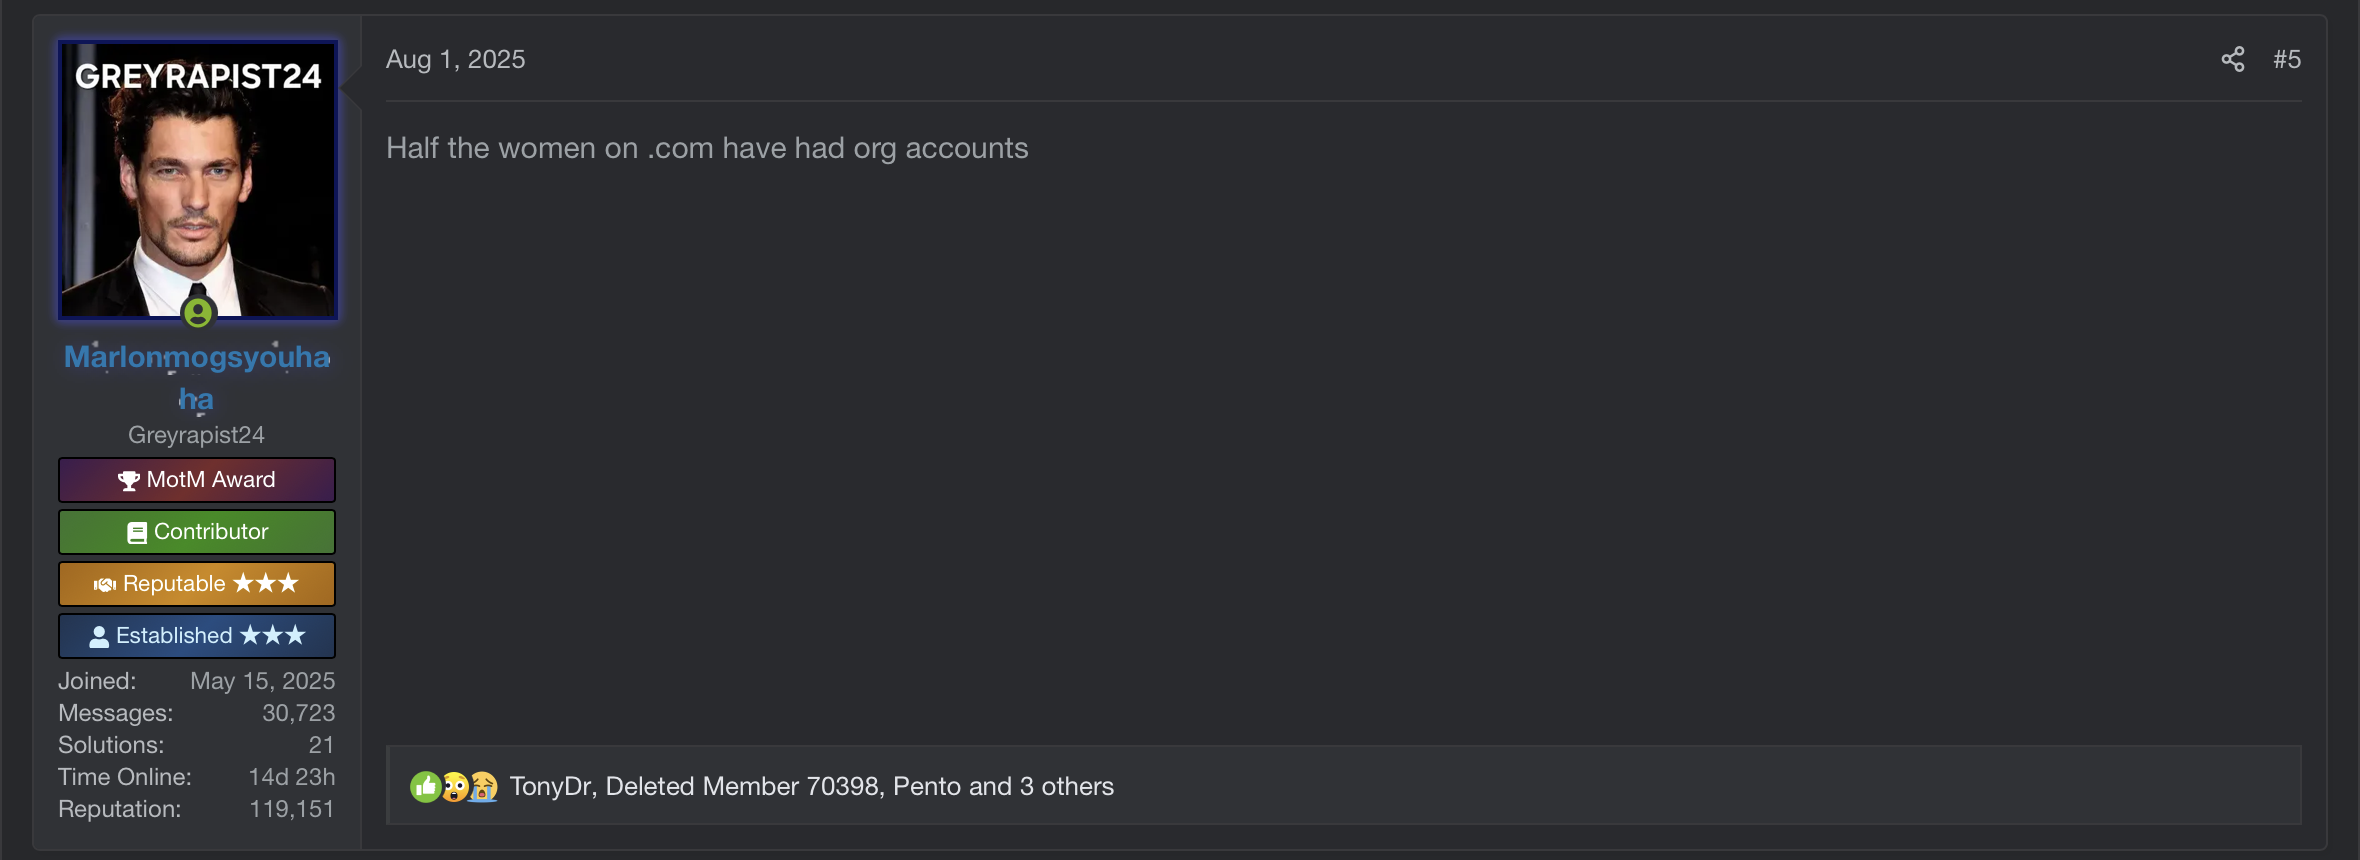The height and width of the screenshot is (860, 2360).
Task: Click the person icon on Established badge
Action: click(99, 637)
